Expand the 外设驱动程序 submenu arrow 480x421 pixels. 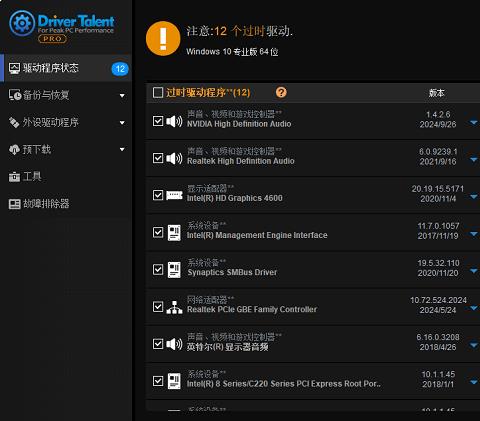click(122, 123)
